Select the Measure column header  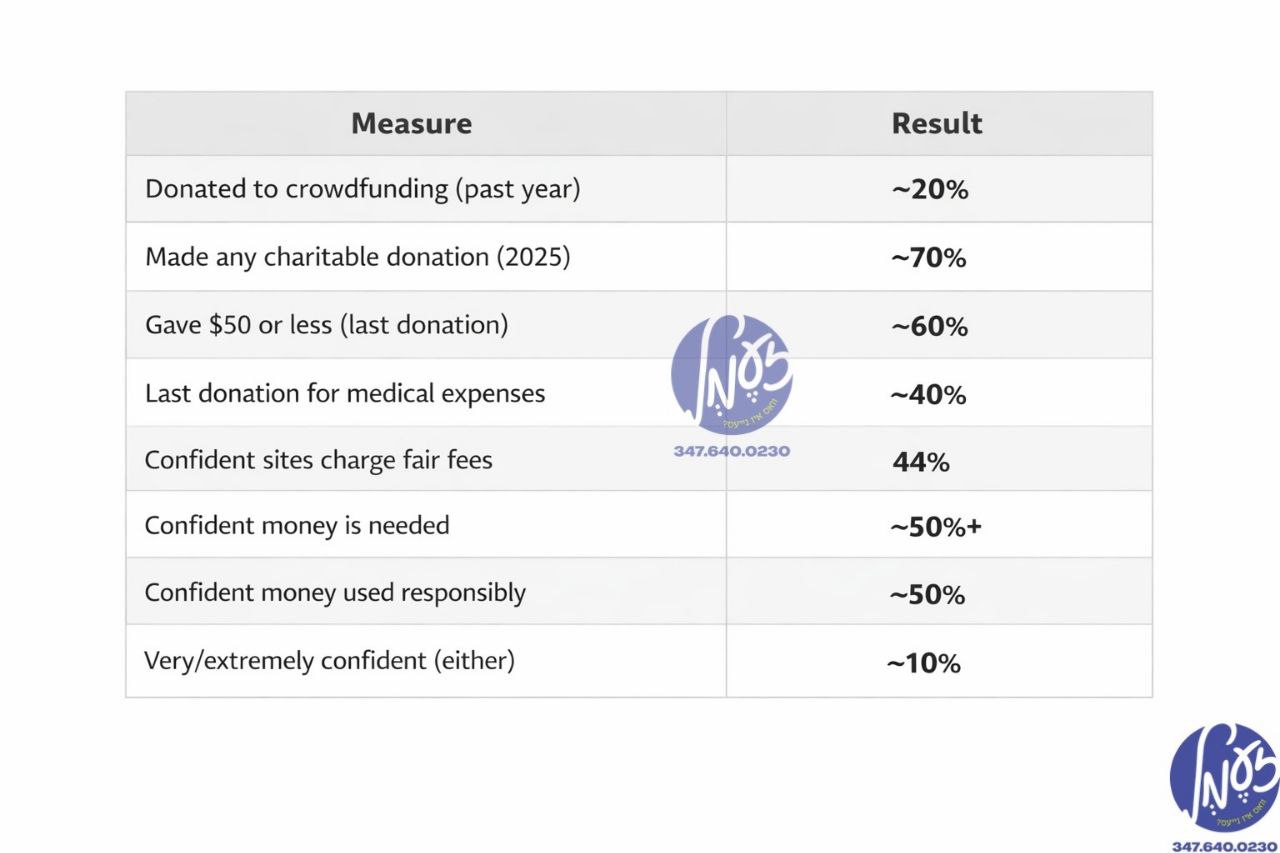pos(411,124)
